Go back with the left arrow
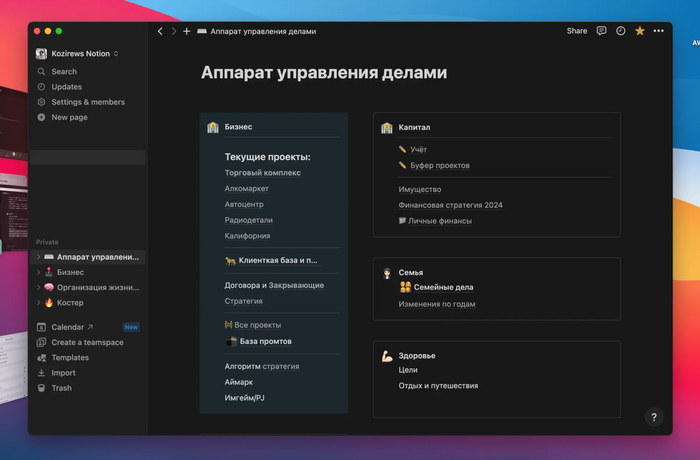This screenshot has width=700, height=460. point(160,31)
